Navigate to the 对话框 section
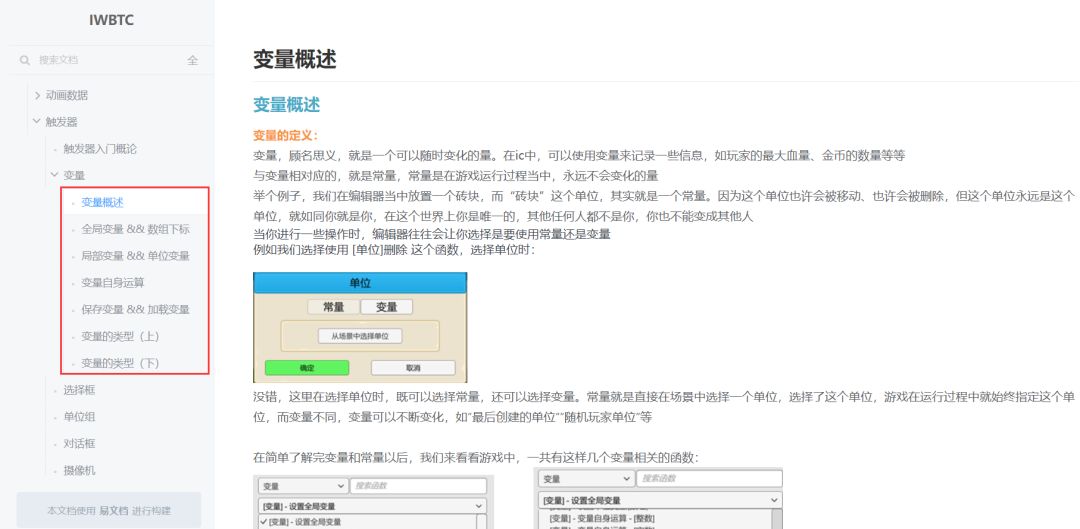This screenshot has width=1080, height=529. pos(79,443)
